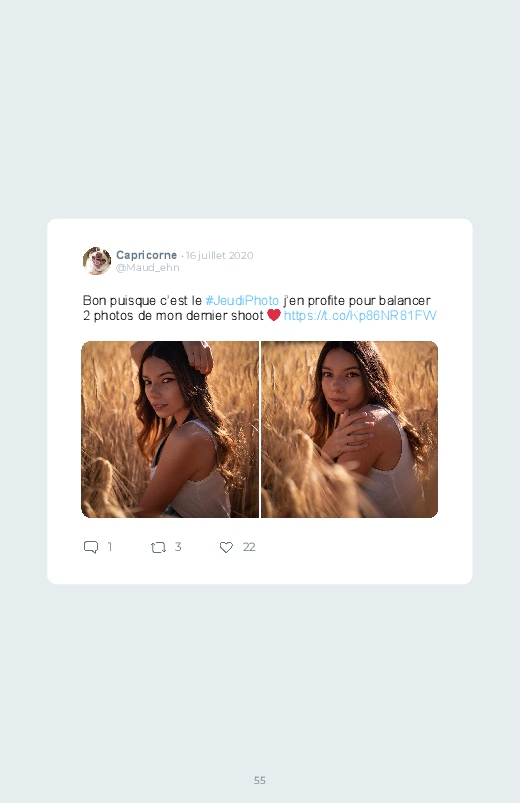Viewport: 520px width, 803px height.
Task: Click page number 55
Action: tap(260, 780)
